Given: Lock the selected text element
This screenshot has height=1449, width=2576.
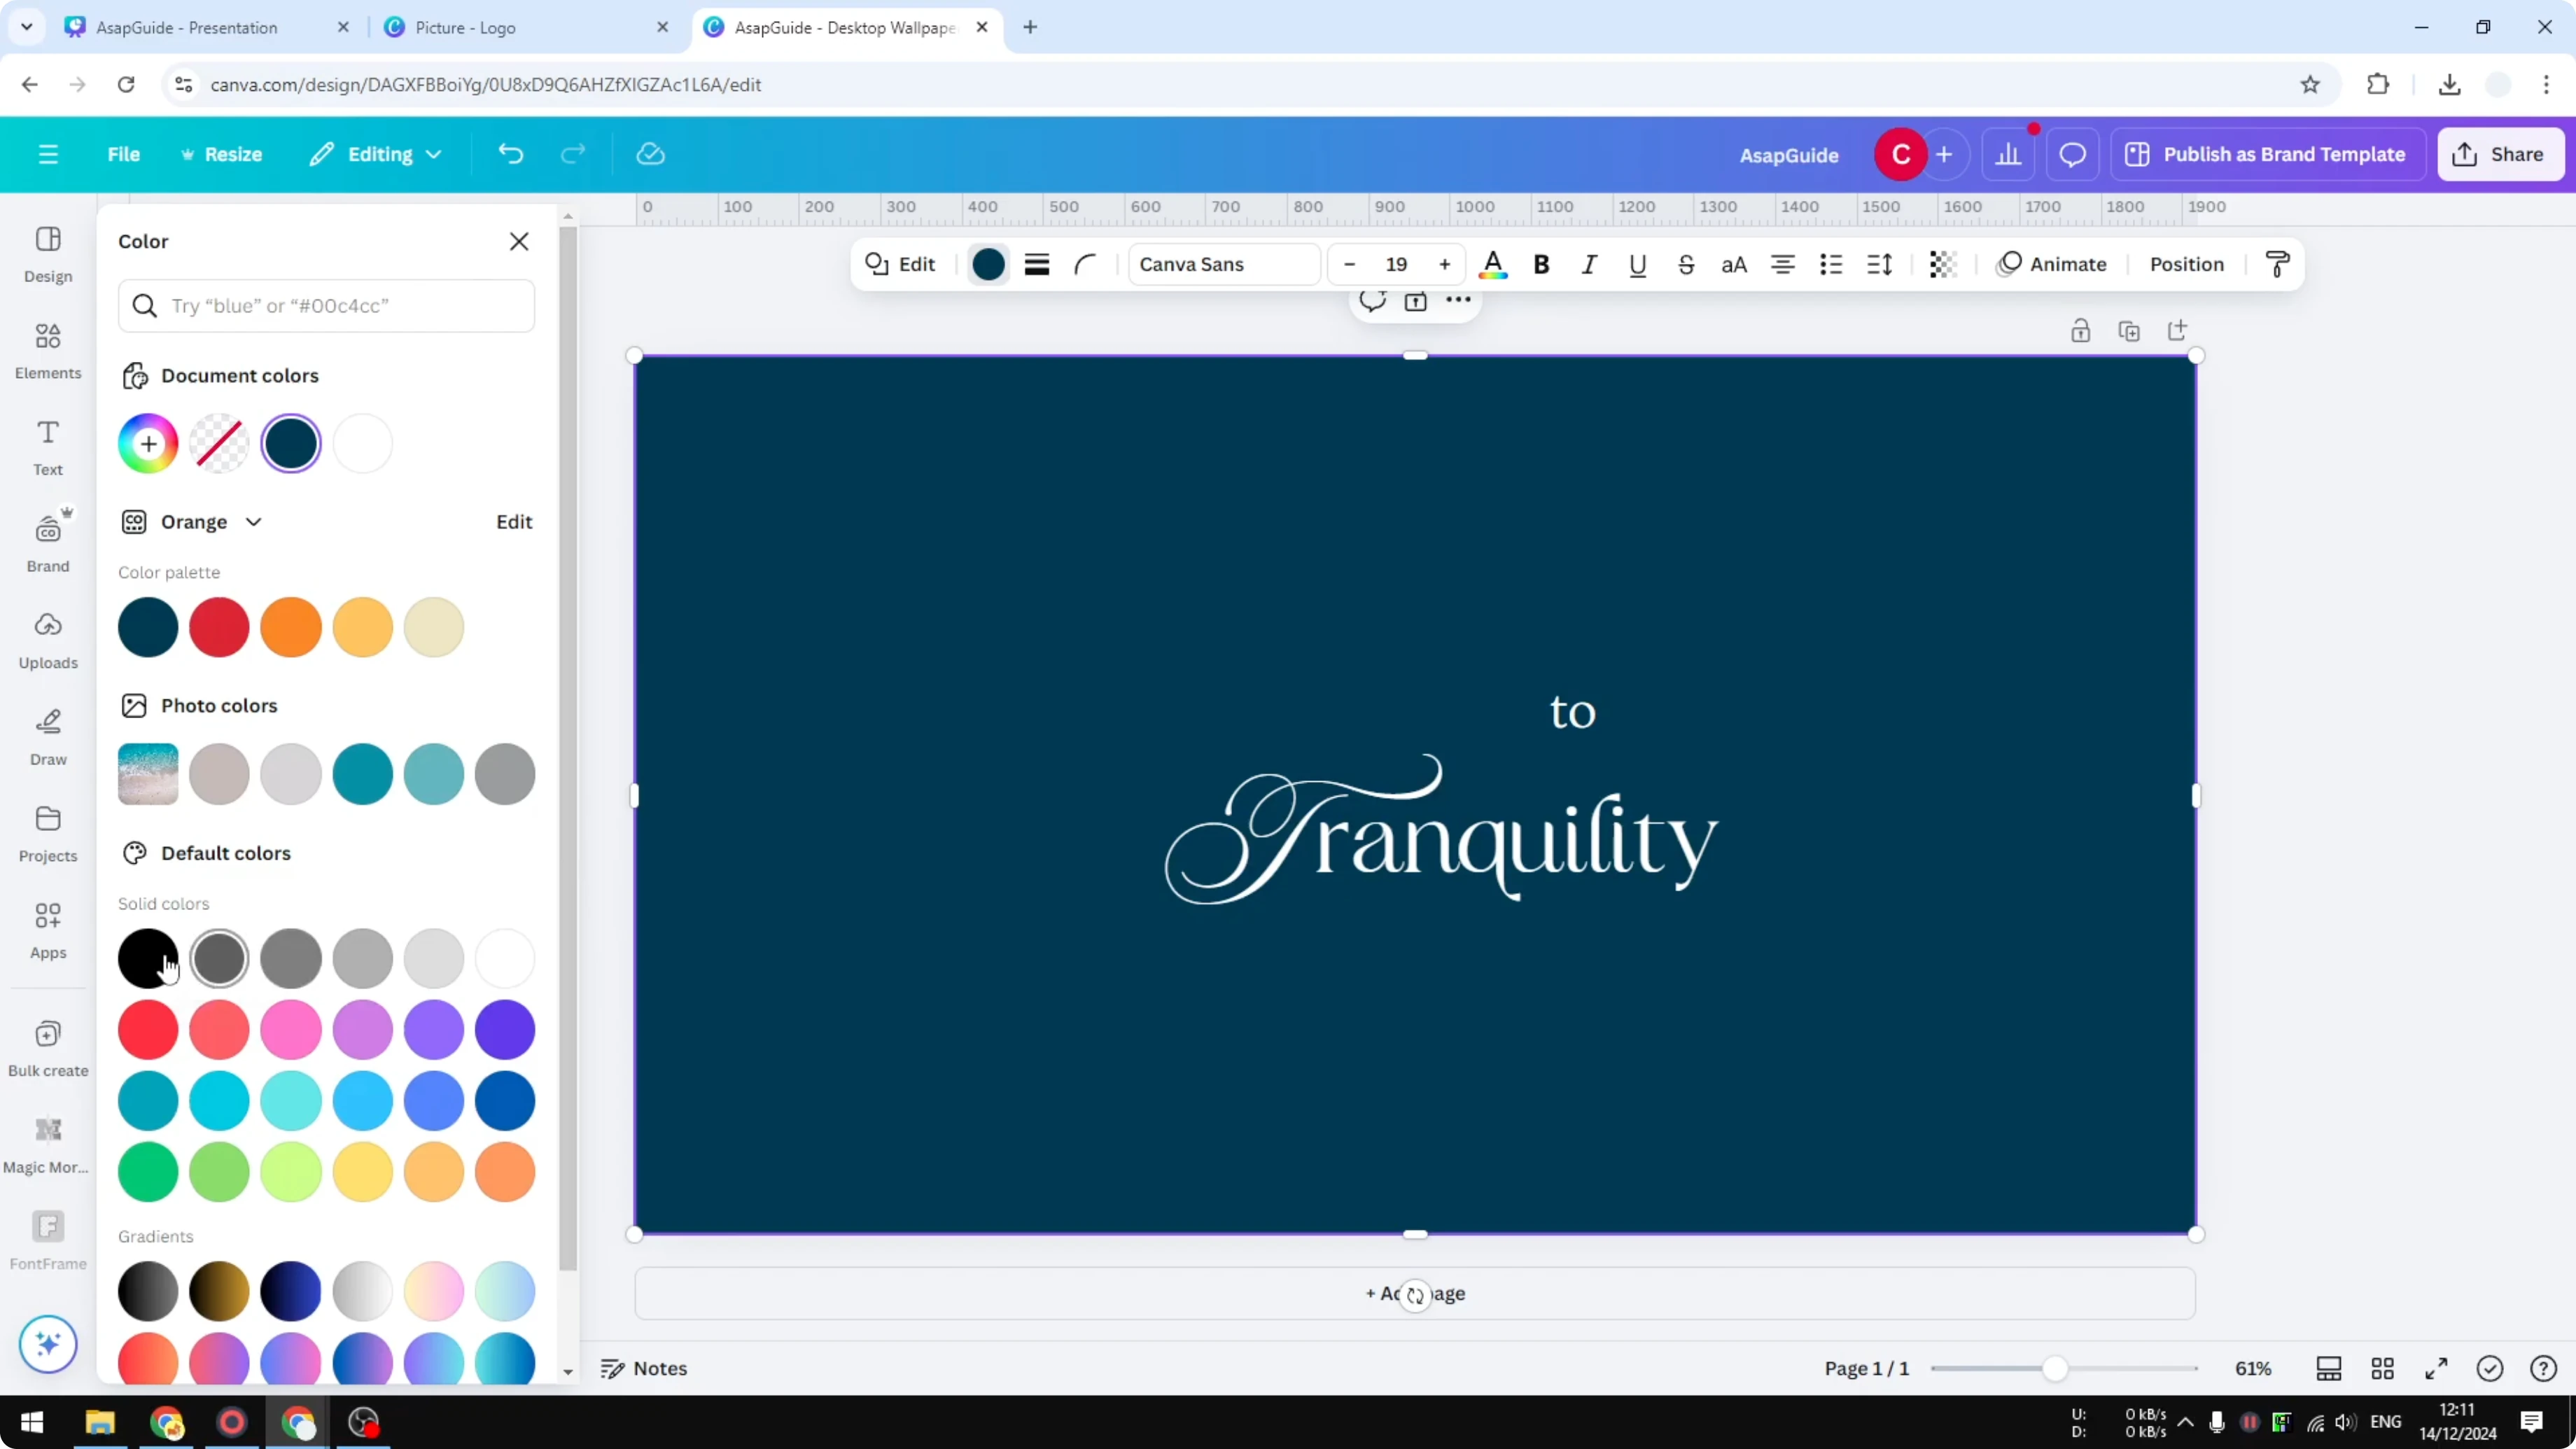Looking at the screenshot, I should pyautogui.click(x=2081, y=330).
